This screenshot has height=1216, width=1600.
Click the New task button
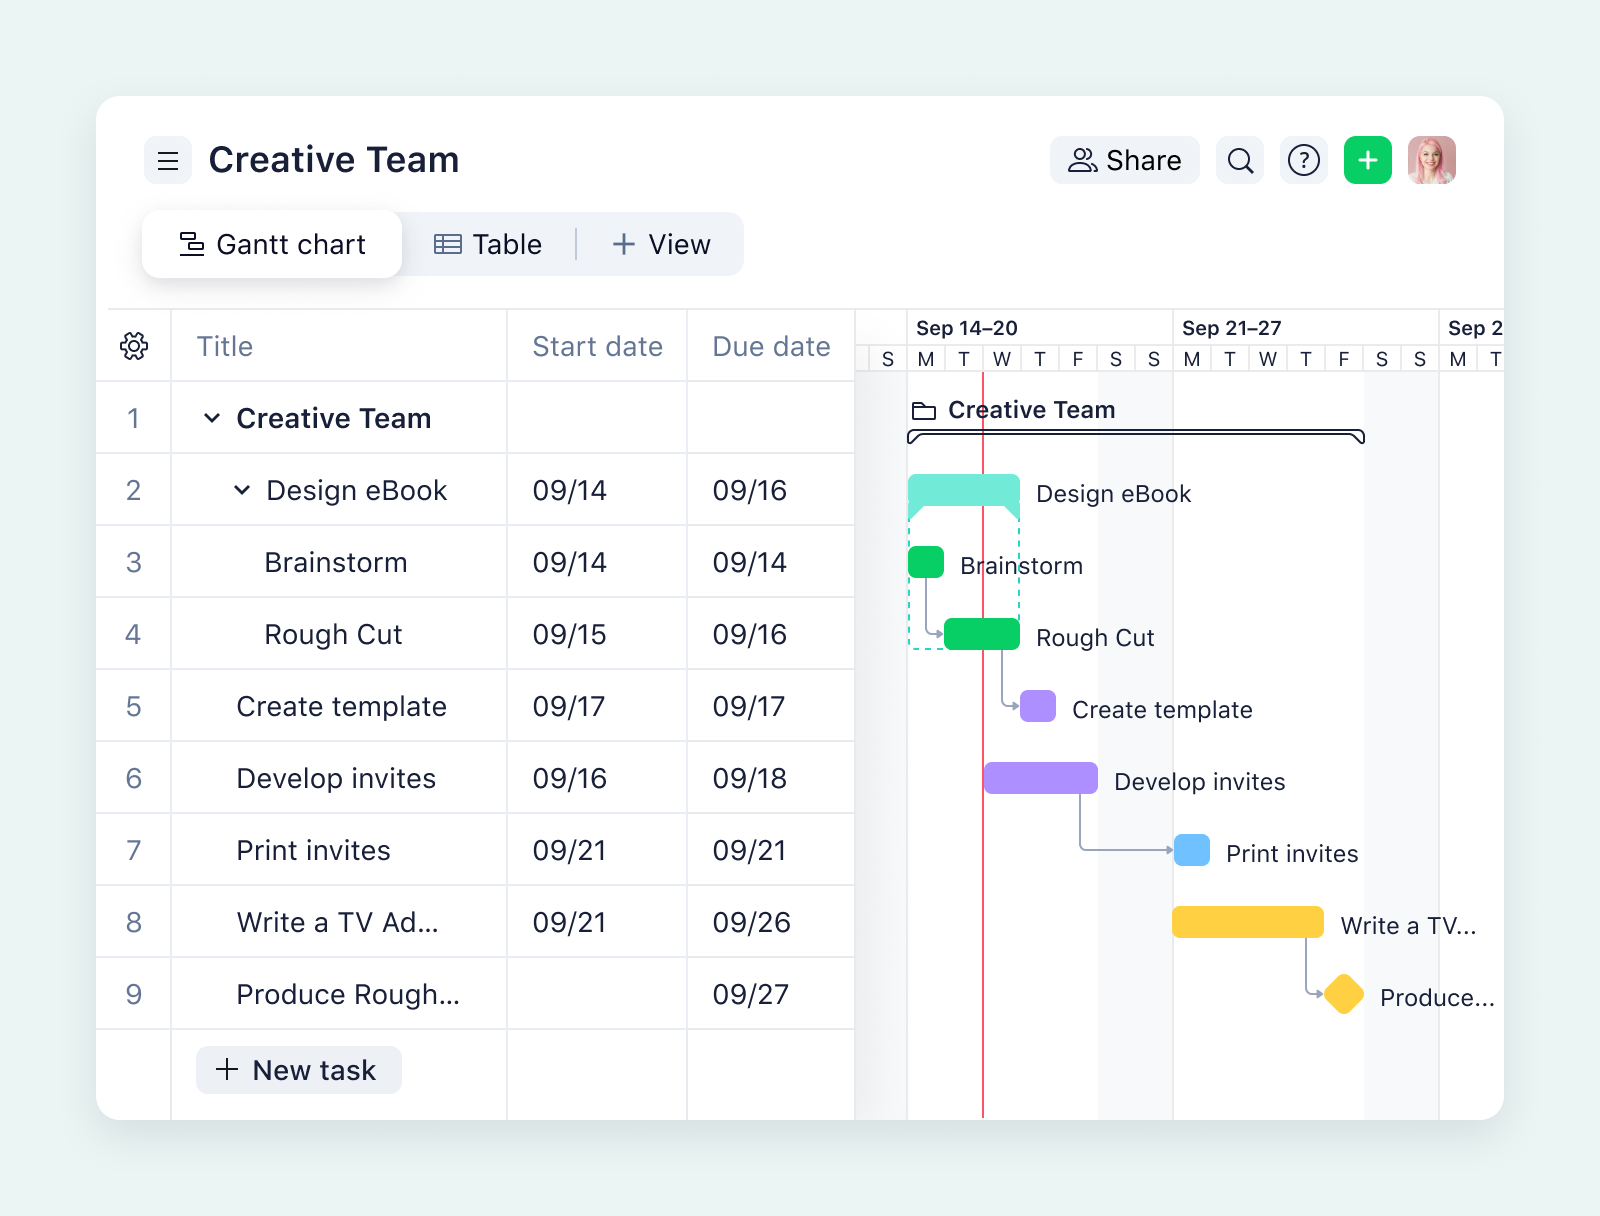[x=298, y=1070]
